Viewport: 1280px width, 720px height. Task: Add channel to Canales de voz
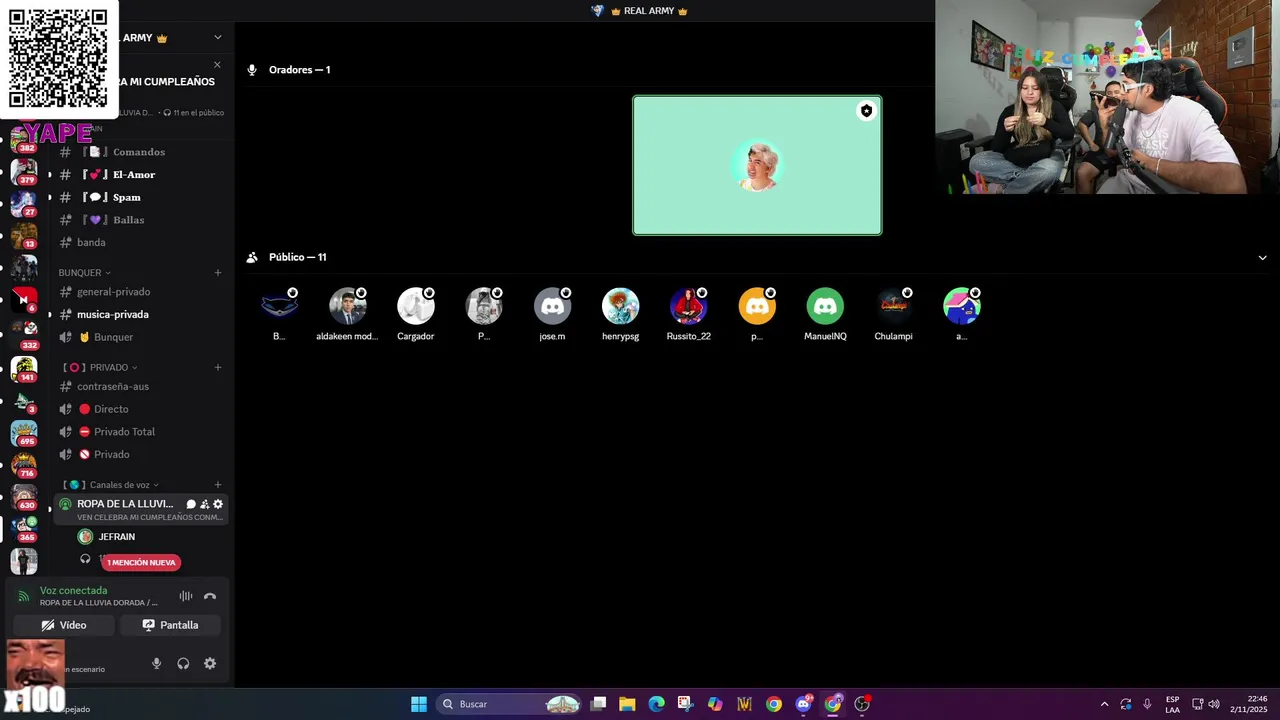click(x=218, y=485)
